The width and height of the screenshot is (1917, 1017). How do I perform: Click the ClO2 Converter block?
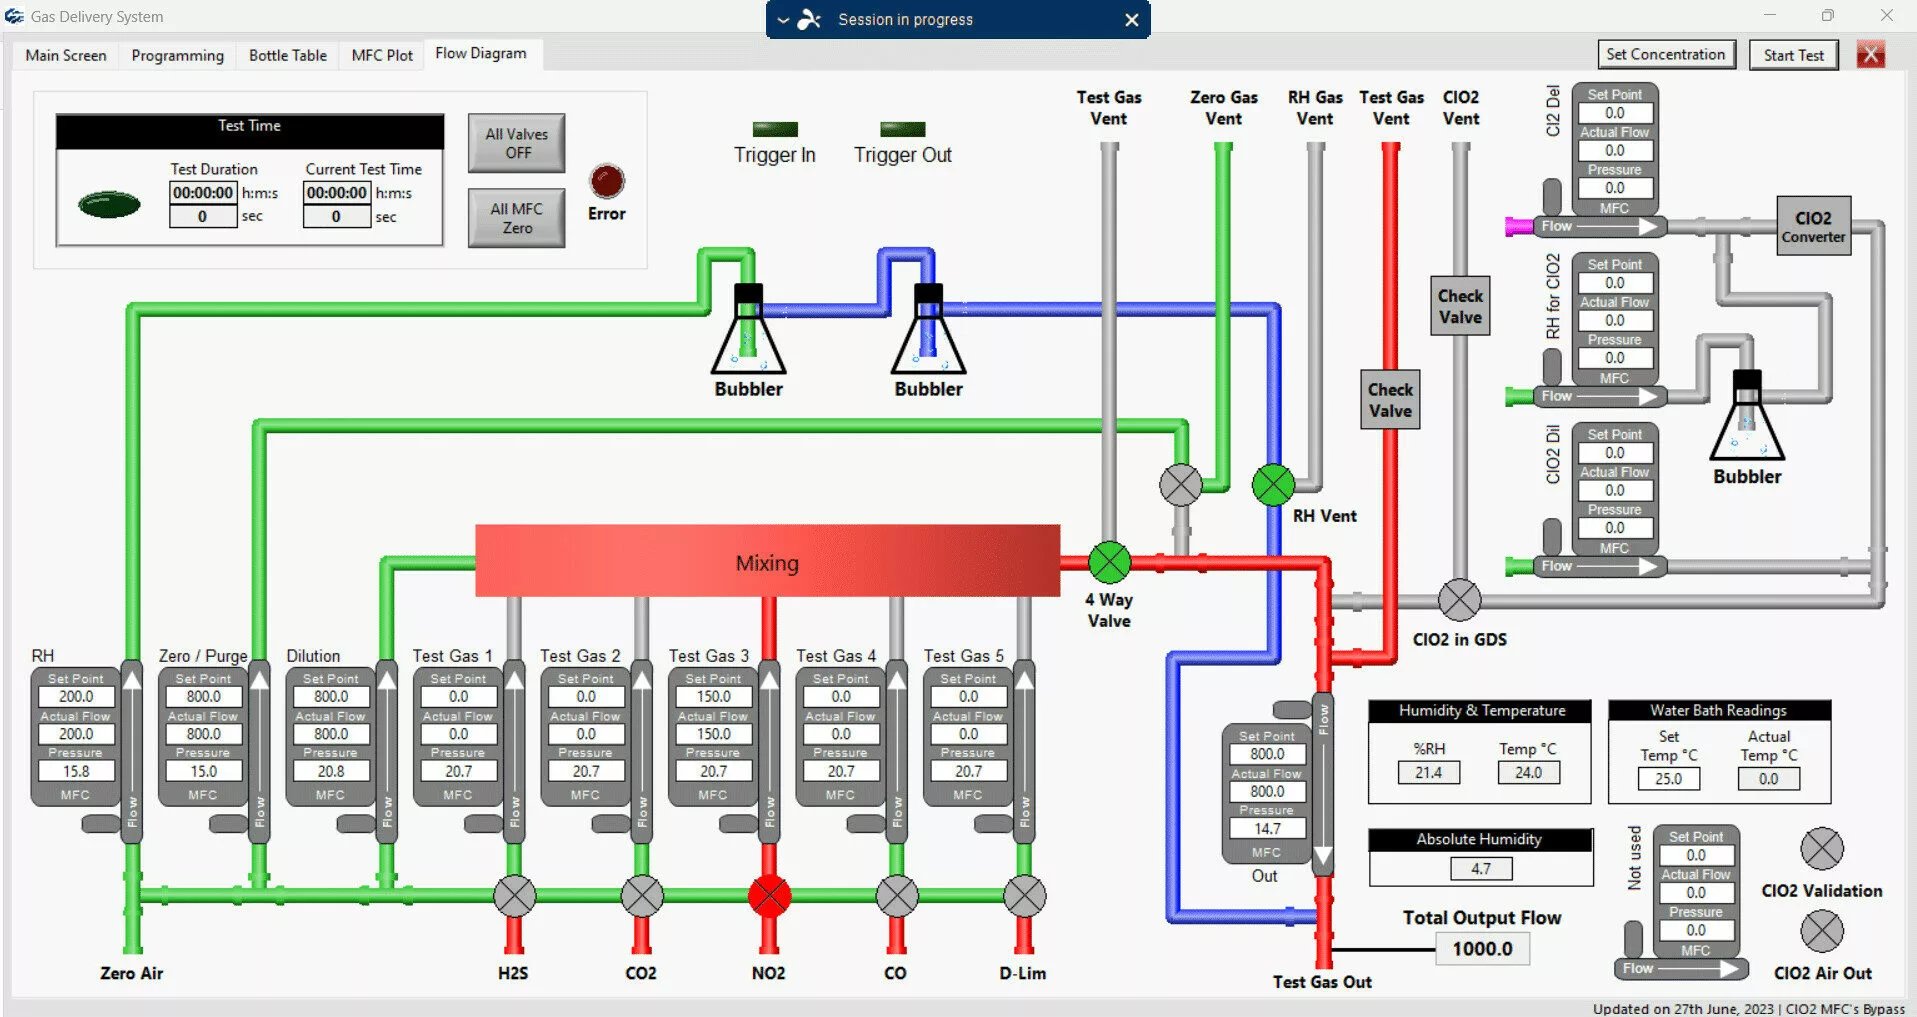coord(1813,226)
